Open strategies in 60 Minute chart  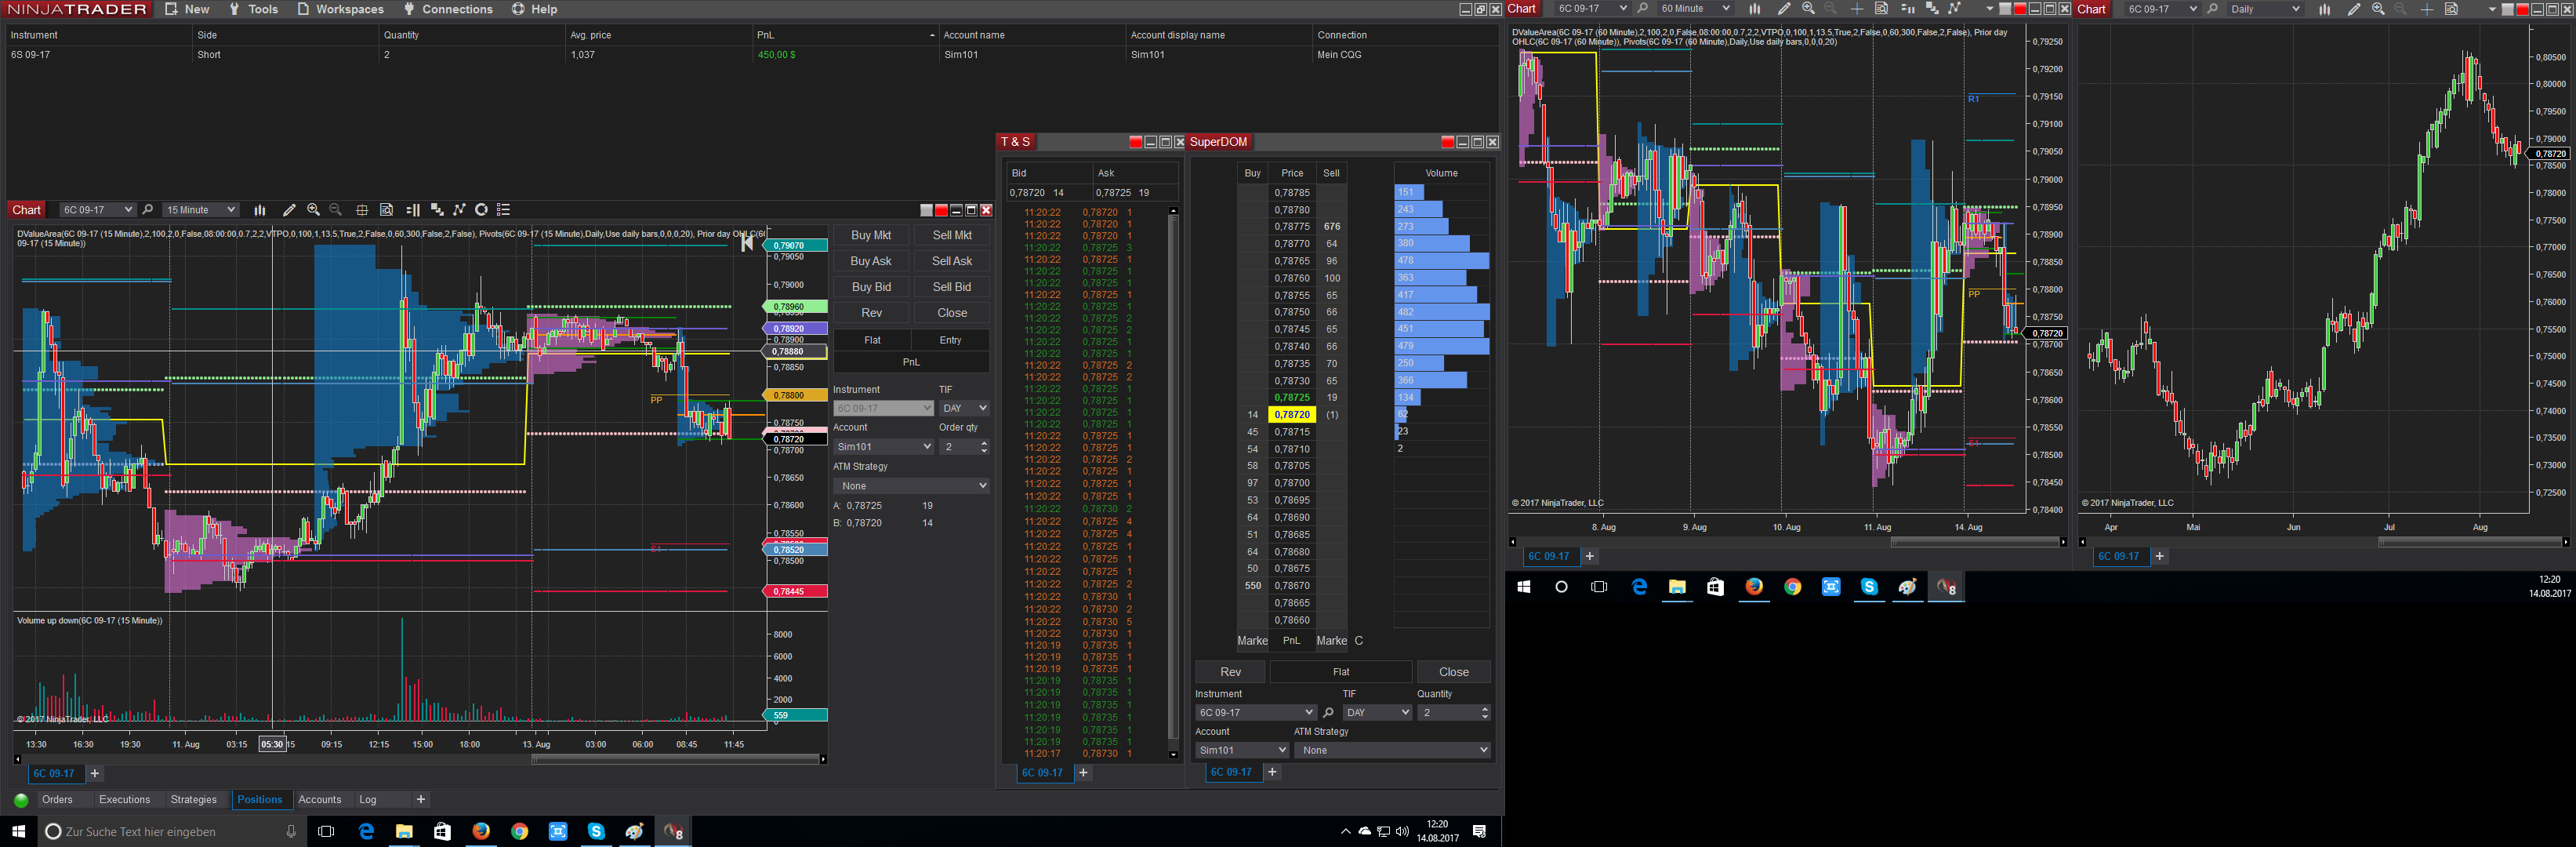point(1955,9)
